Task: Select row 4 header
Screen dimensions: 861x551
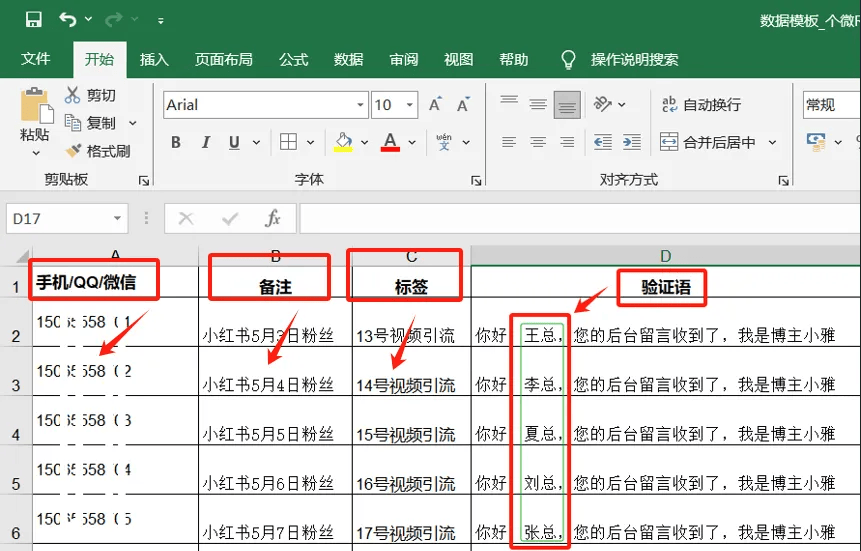Action: 16,420
